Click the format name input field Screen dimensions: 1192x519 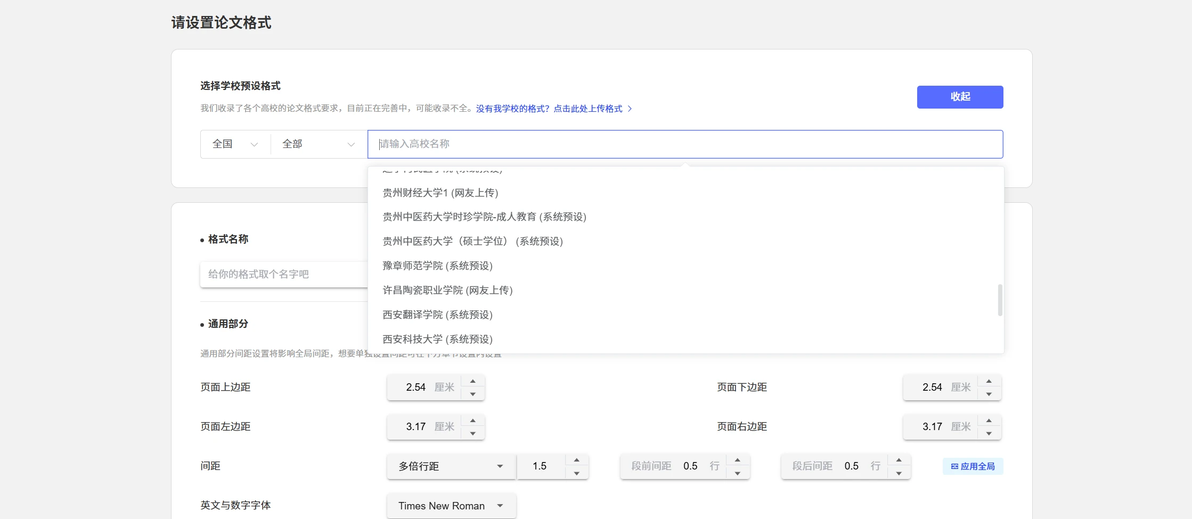pos(284,274)
